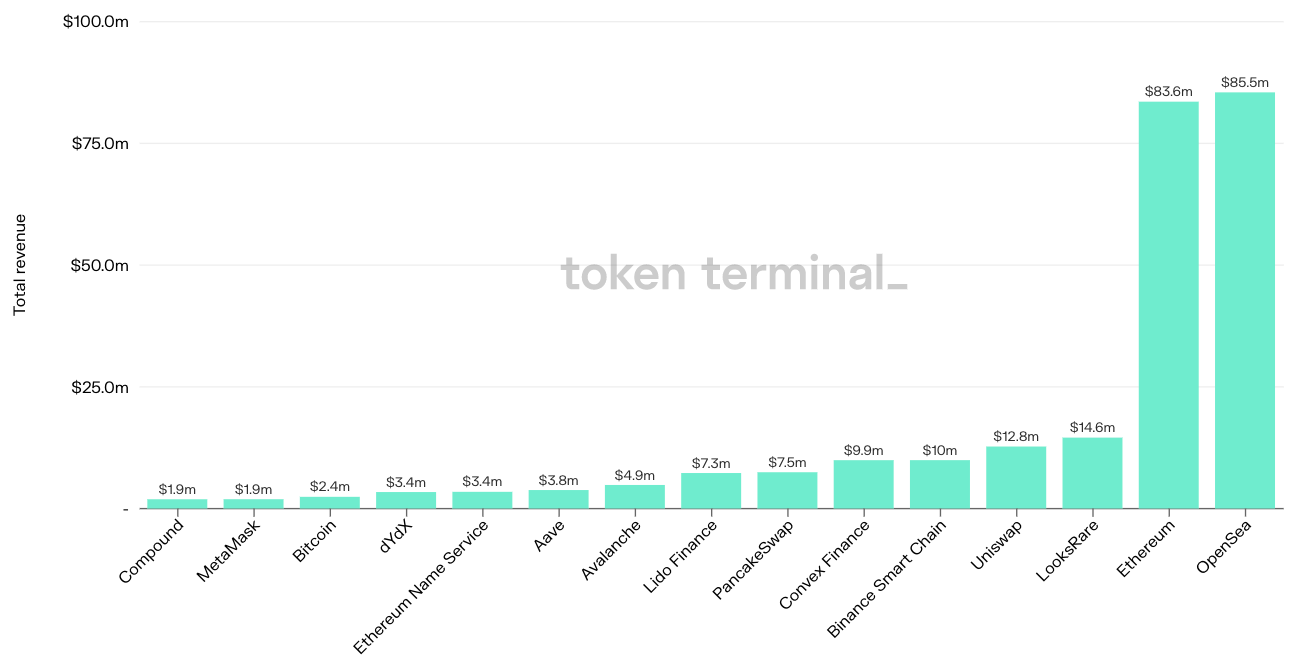Click the token terminal watermark

click(734, 273)
